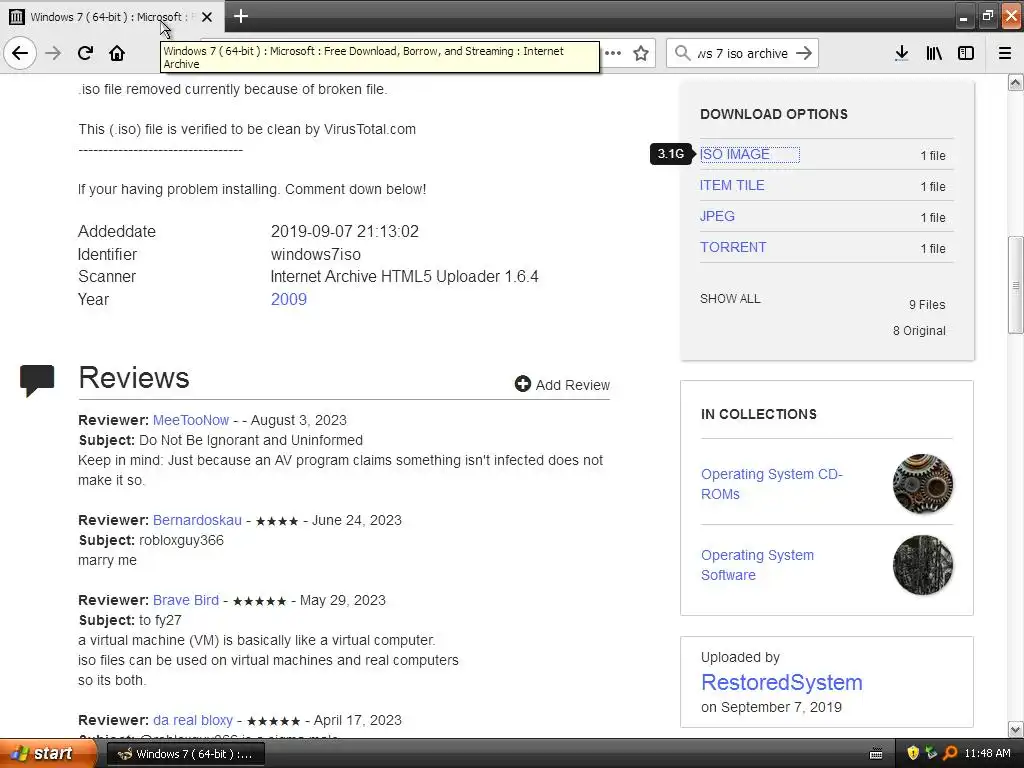Screen dimensions: 1024x768
Task: Submit the search with the arrow button
Action: click(x=804, y=53)
